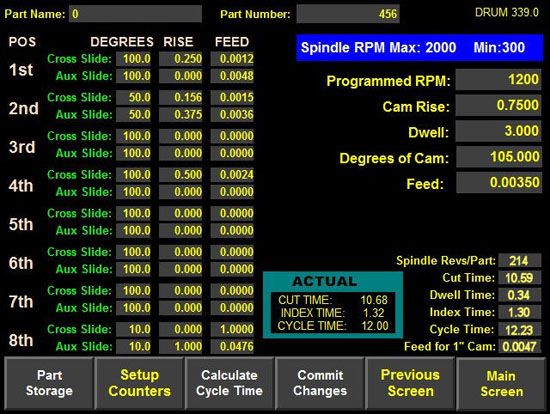The image size is (550, 414).
Task: Click the Spindle RPM Max/Min blue banner
Action: (419, 48)
